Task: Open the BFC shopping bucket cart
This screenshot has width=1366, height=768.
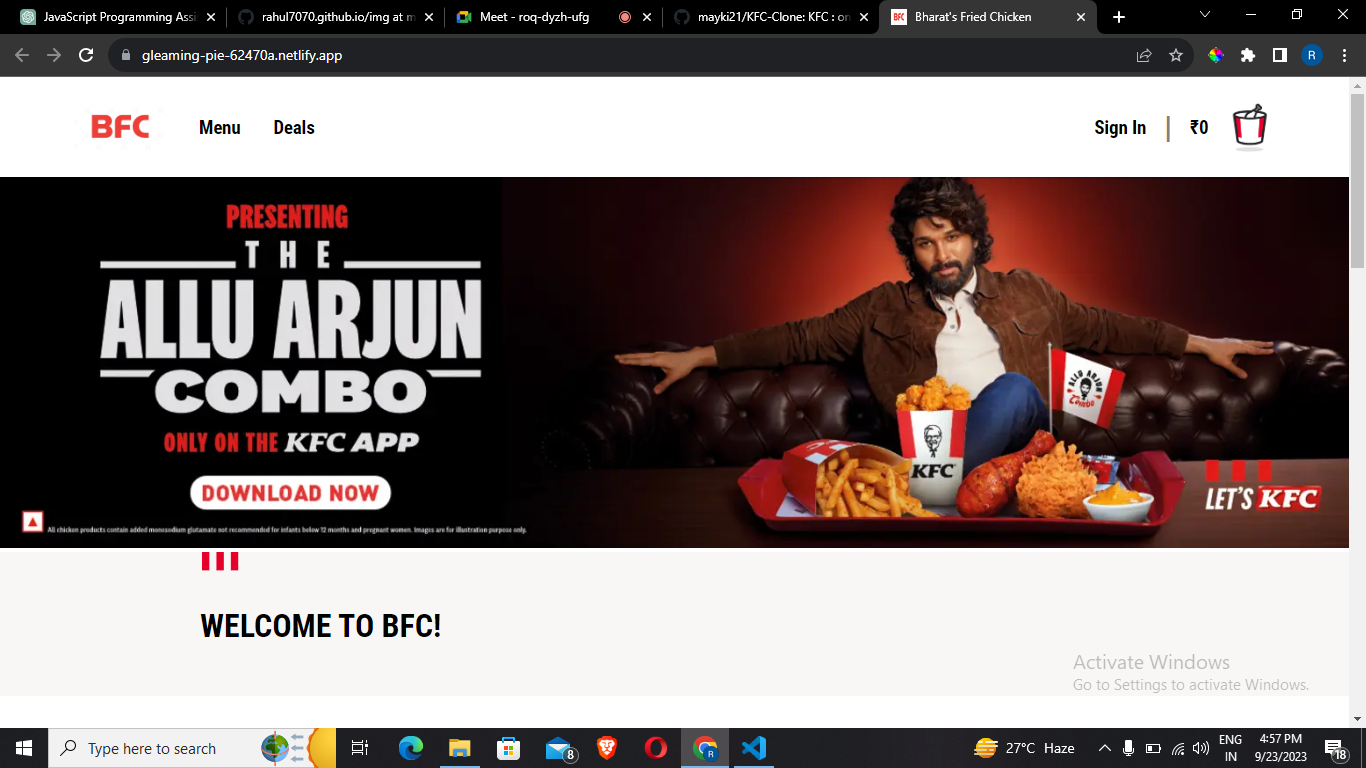Action: (x=1249, y=127)
